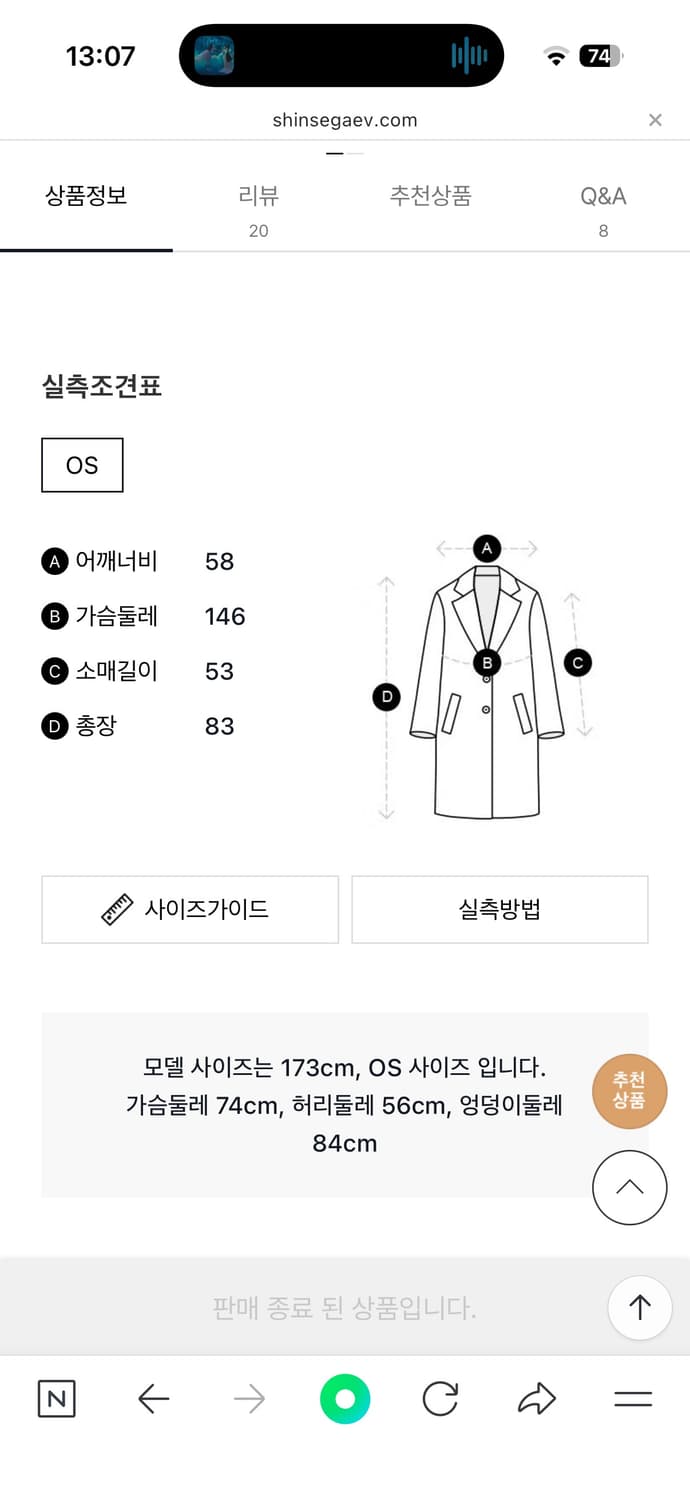
Task: Switch to the 리뷰 tab
Action: point(258,197)
